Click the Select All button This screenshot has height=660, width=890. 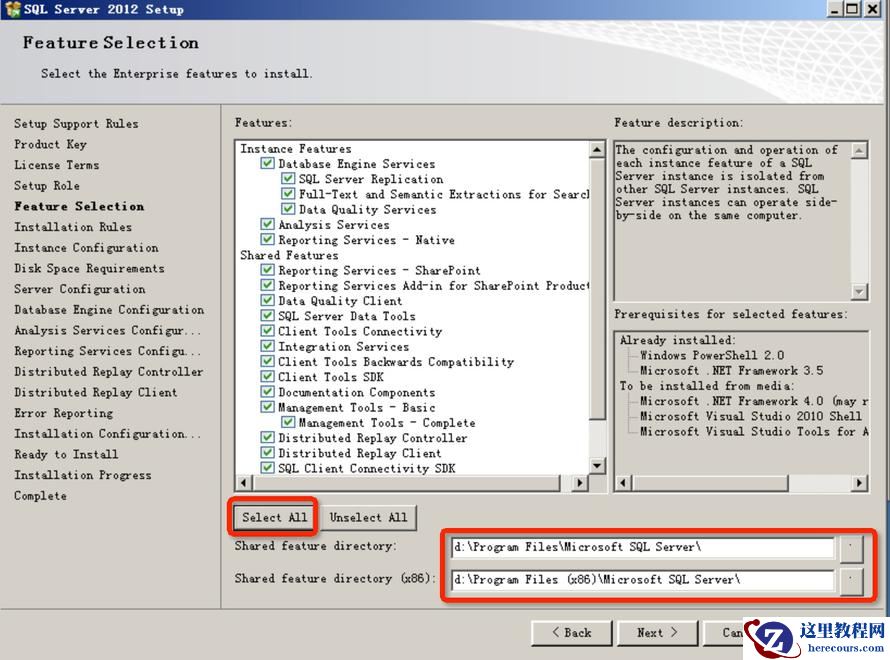(x=274, y=517)
